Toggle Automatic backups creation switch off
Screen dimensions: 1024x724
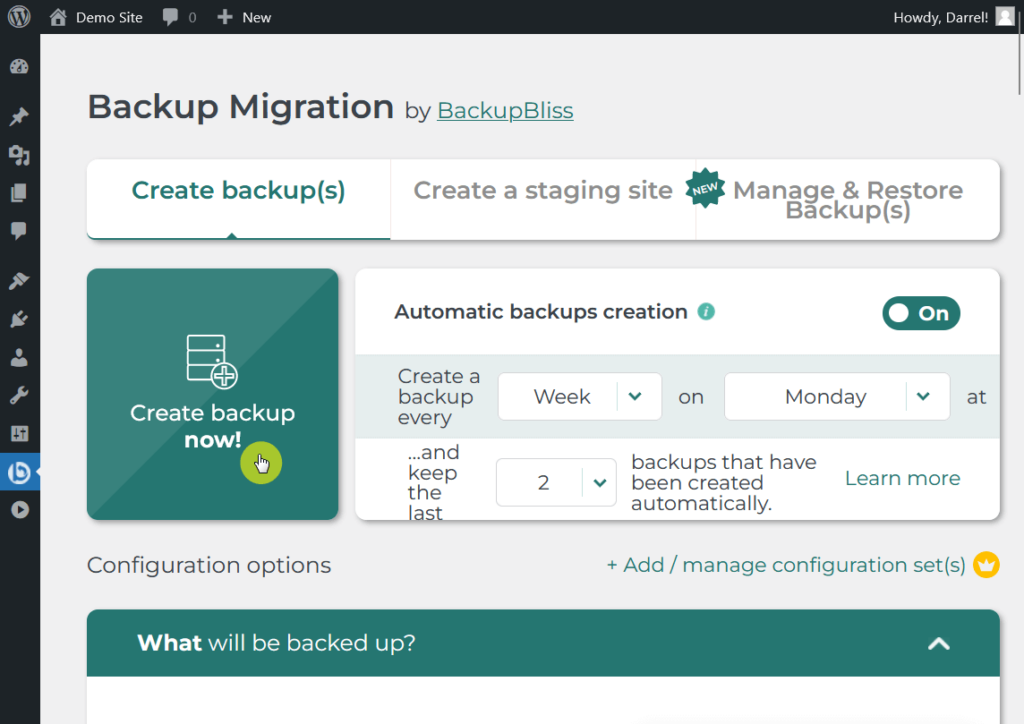coord(921,313)
